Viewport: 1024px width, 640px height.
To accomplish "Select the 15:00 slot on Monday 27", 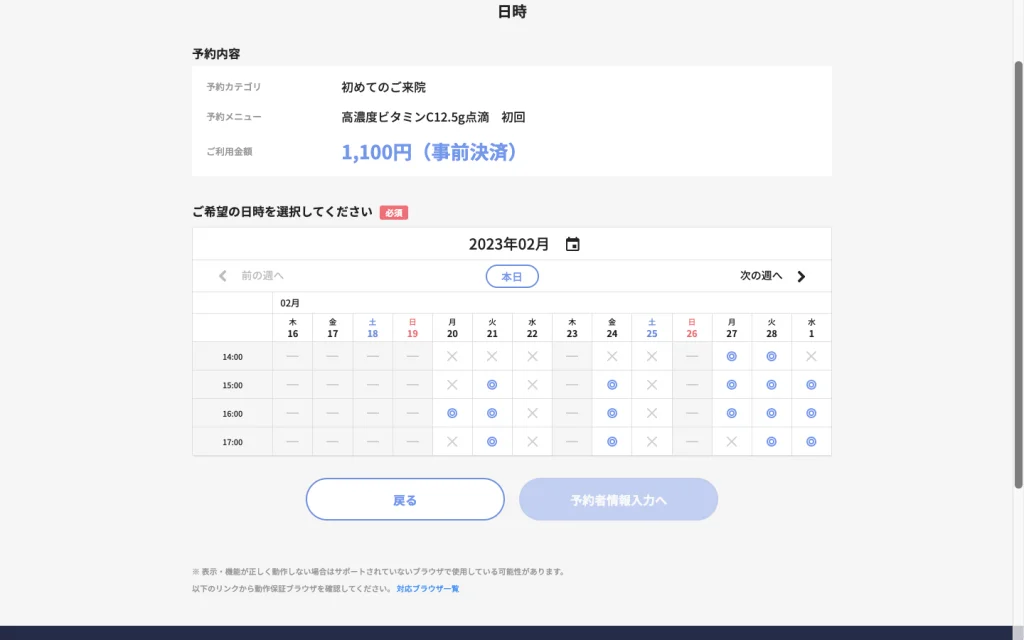I will (x=731, y=385).
